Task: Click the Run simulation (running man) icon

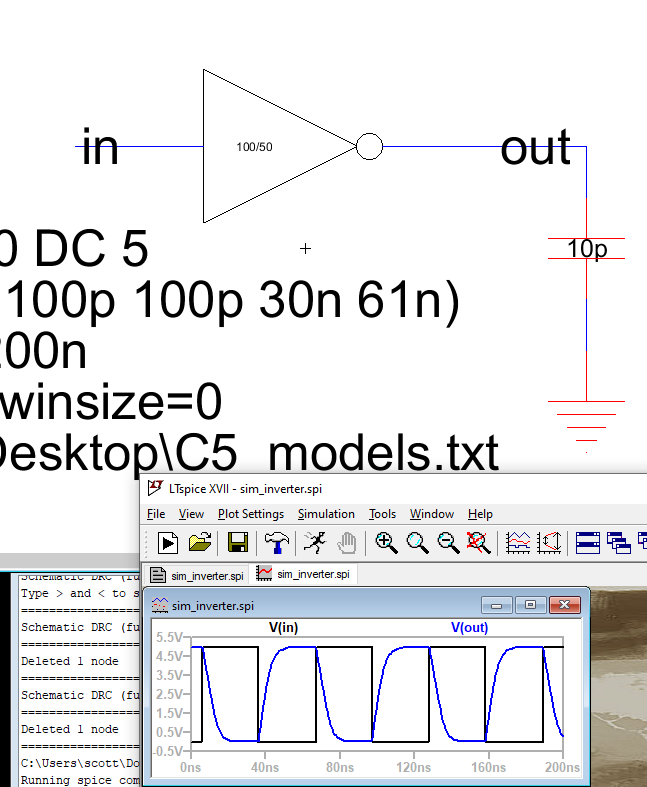Action: coord(315,542)
